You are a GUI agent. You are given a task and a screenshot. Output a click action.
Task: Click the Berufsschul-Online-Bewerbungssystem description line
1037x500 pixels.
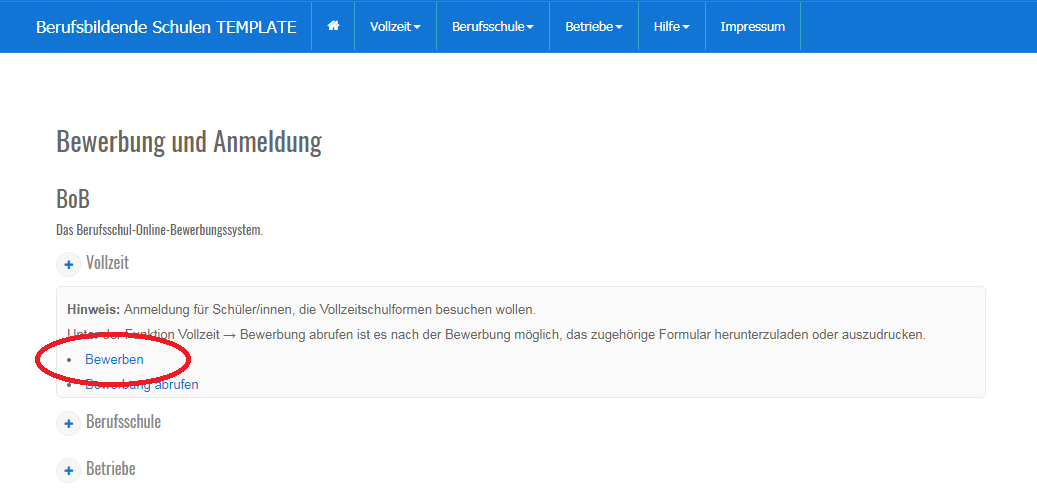click(159, 231)
